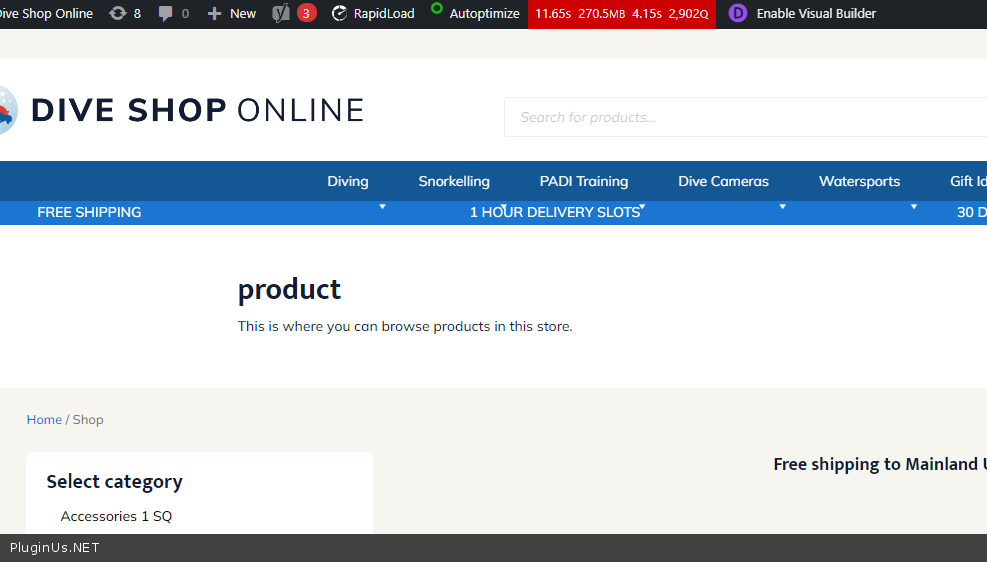Screen dimensions: 987x562
Task: Open Query Monitor red performance stats
Action: tap(621, 14)
